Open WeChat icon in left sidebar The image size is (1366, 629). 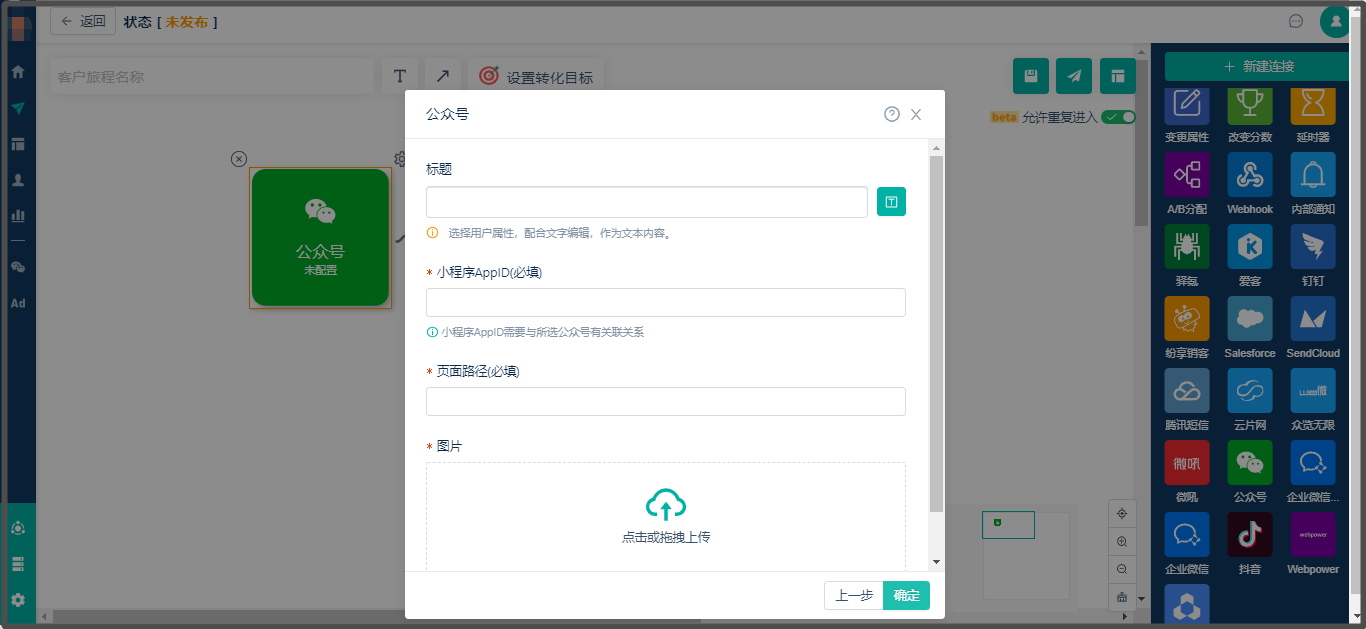click(x=18, y=267)
